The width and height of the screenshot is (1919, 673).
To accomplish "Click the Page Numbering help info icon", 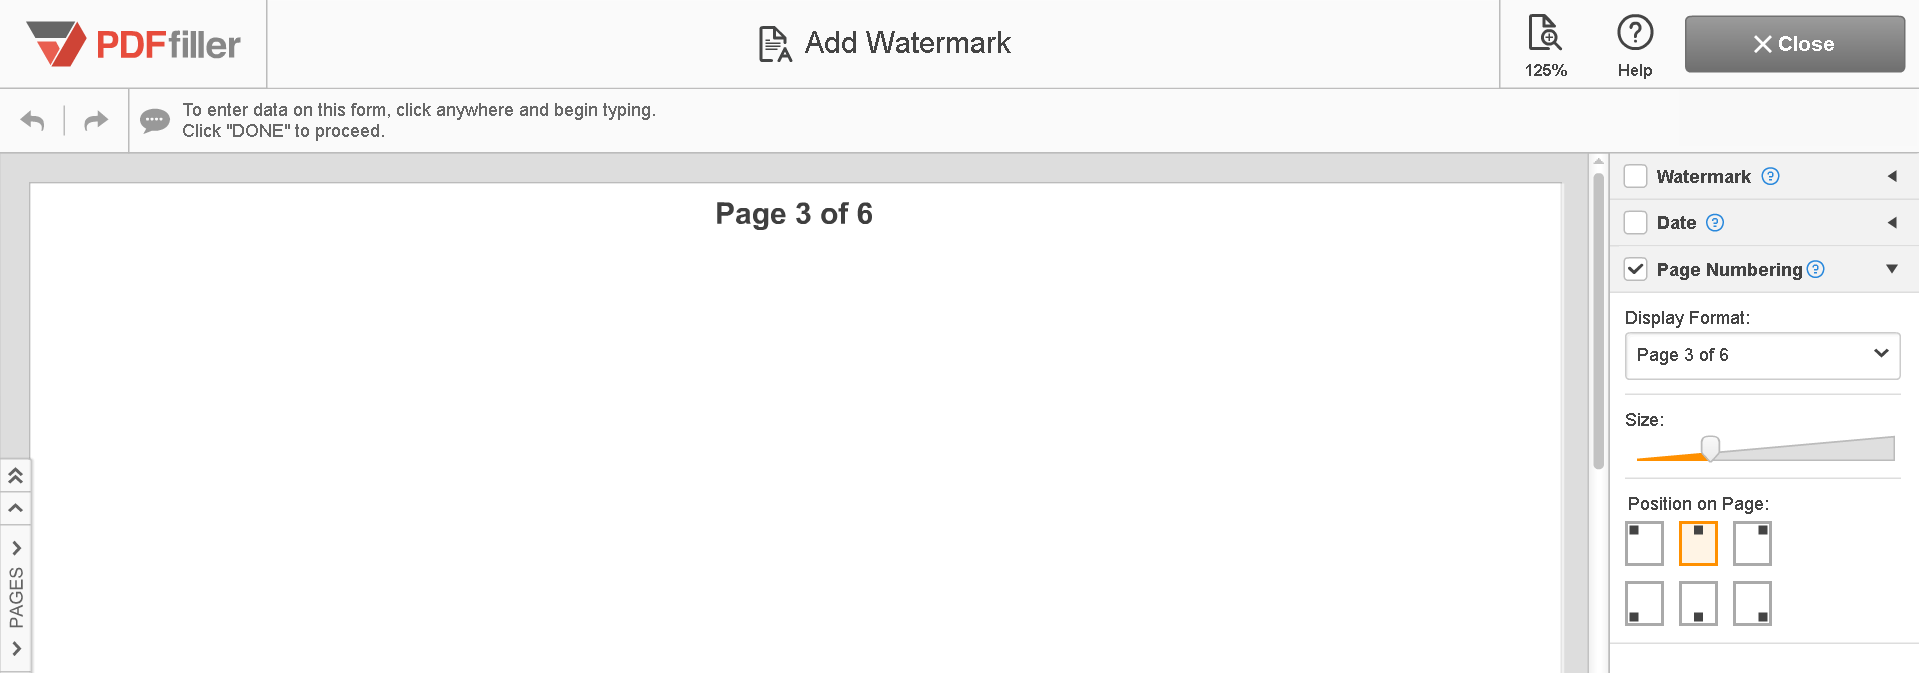I will click(x=1816, y=269).
